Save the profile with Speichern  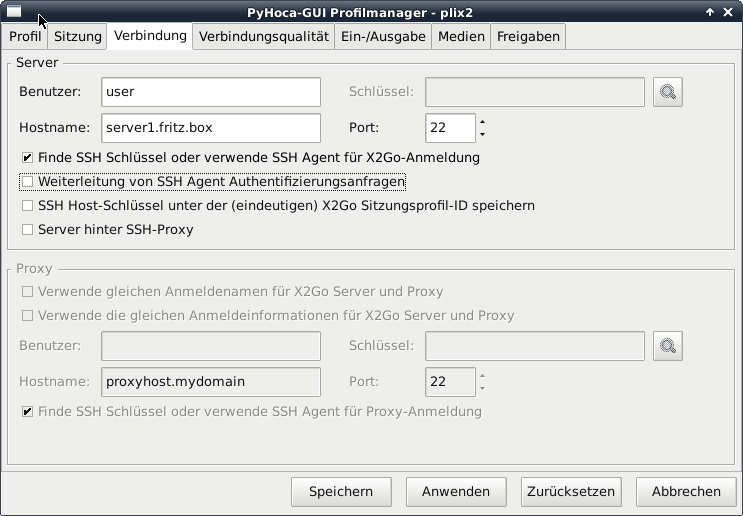point(341,492)
